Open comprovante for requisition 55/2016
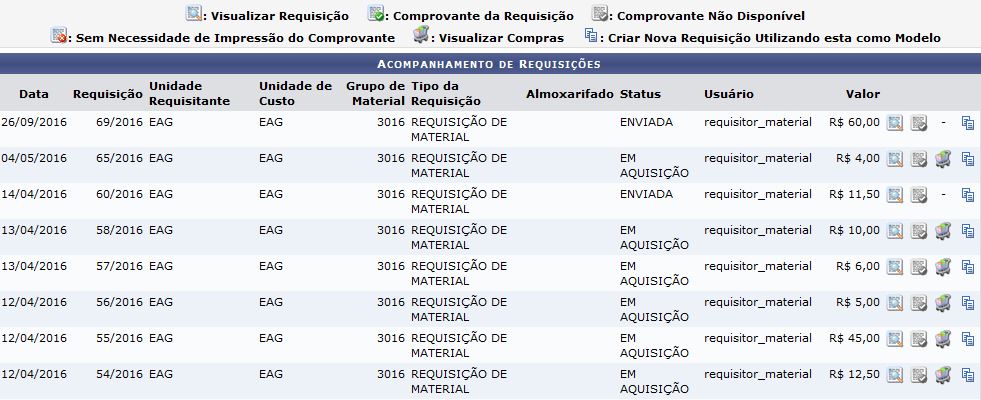This screenshot has width=981, height=400. [919, 339]
